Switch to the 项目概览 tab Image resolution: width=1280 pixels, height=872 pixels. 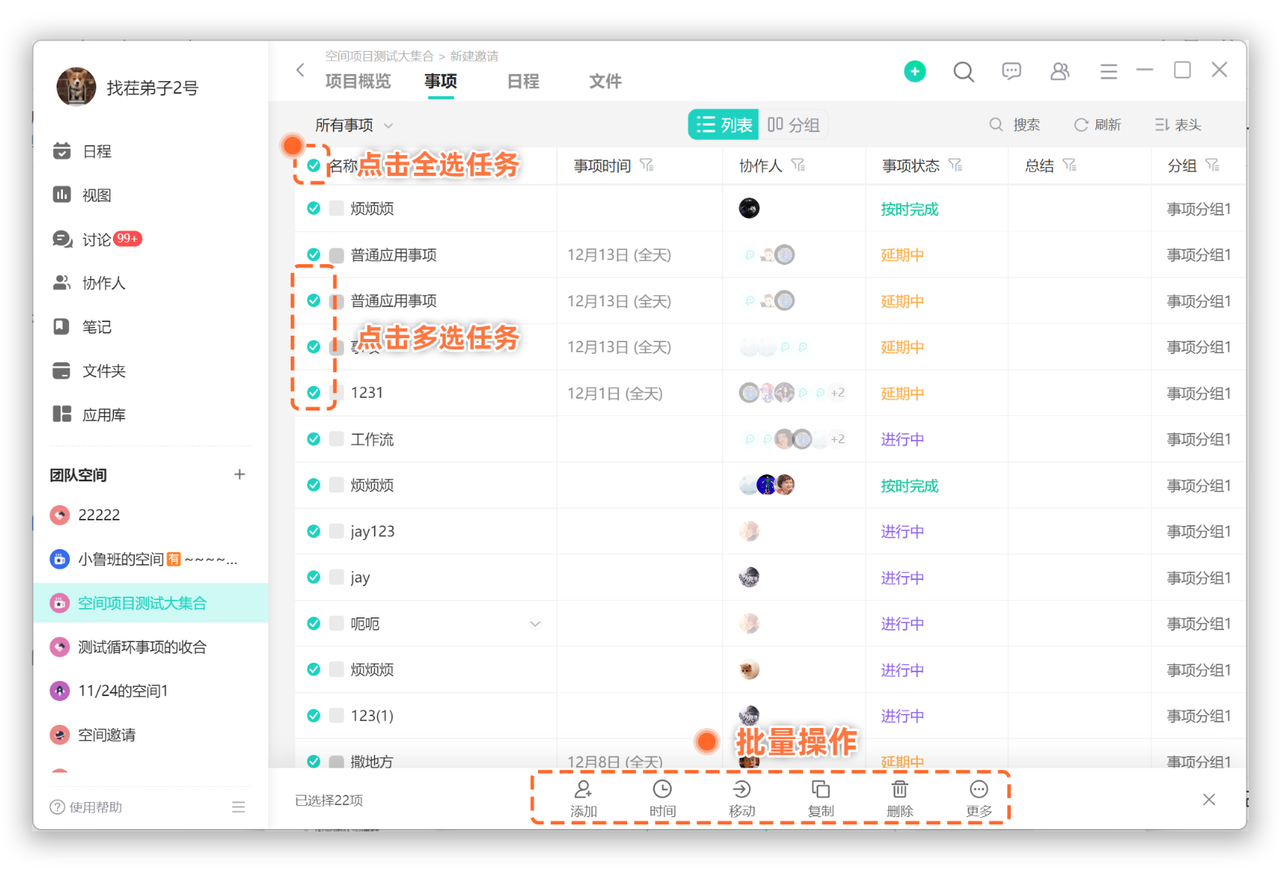point(357,82)
